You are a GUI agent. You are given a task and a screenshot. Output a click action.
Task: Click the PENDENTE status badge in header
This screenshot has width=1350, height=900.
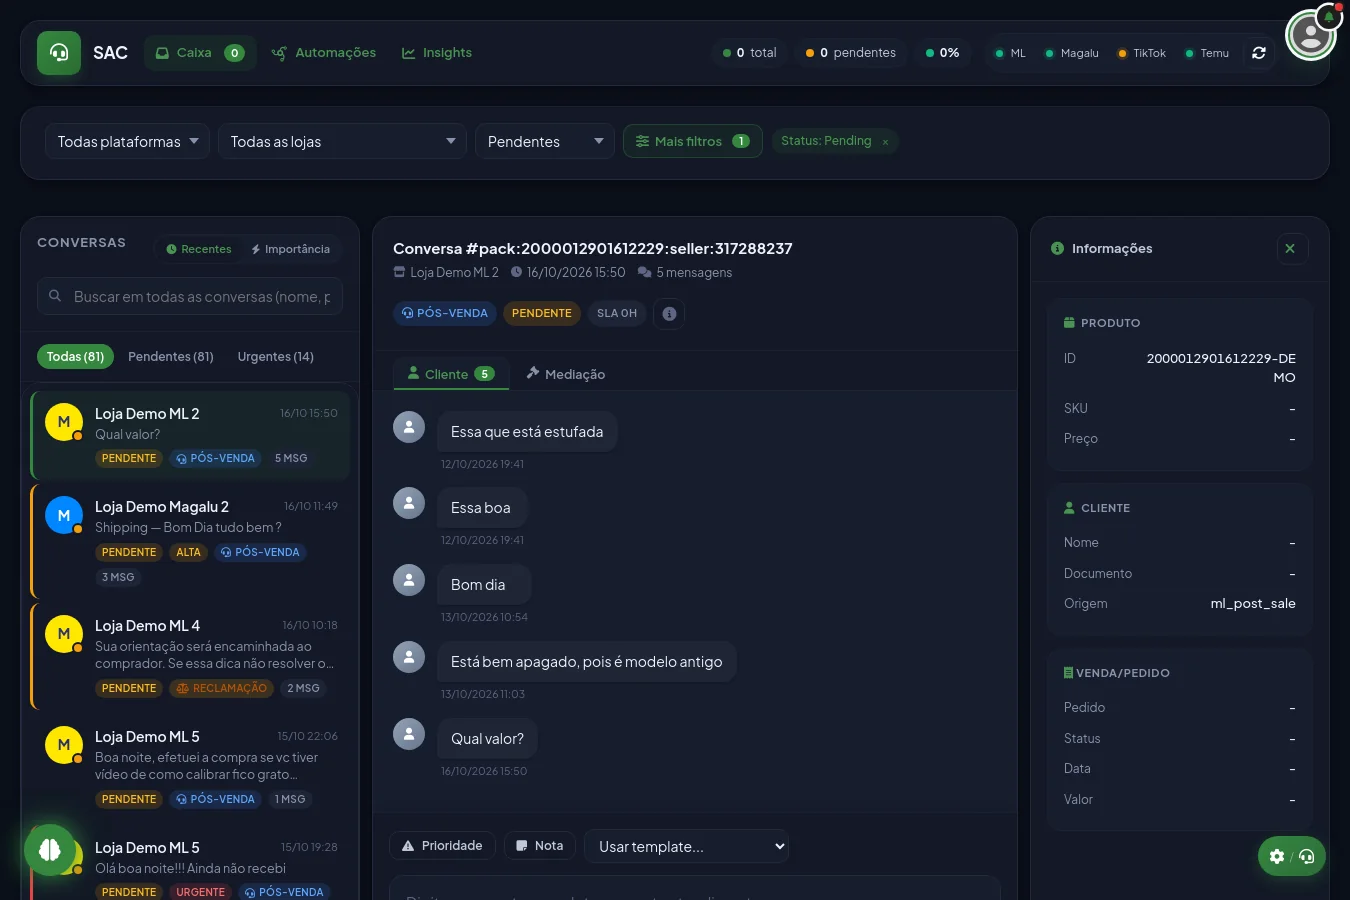click(542, 313)
